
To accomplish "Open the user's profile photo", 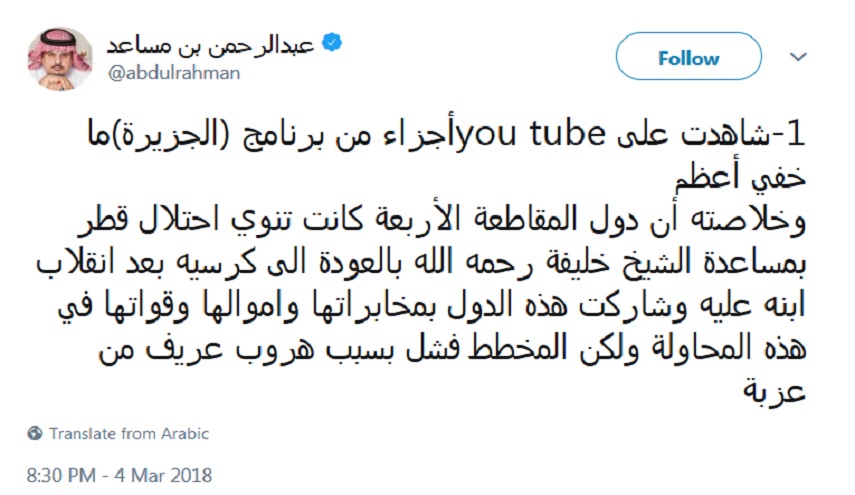I will (59, 59).
